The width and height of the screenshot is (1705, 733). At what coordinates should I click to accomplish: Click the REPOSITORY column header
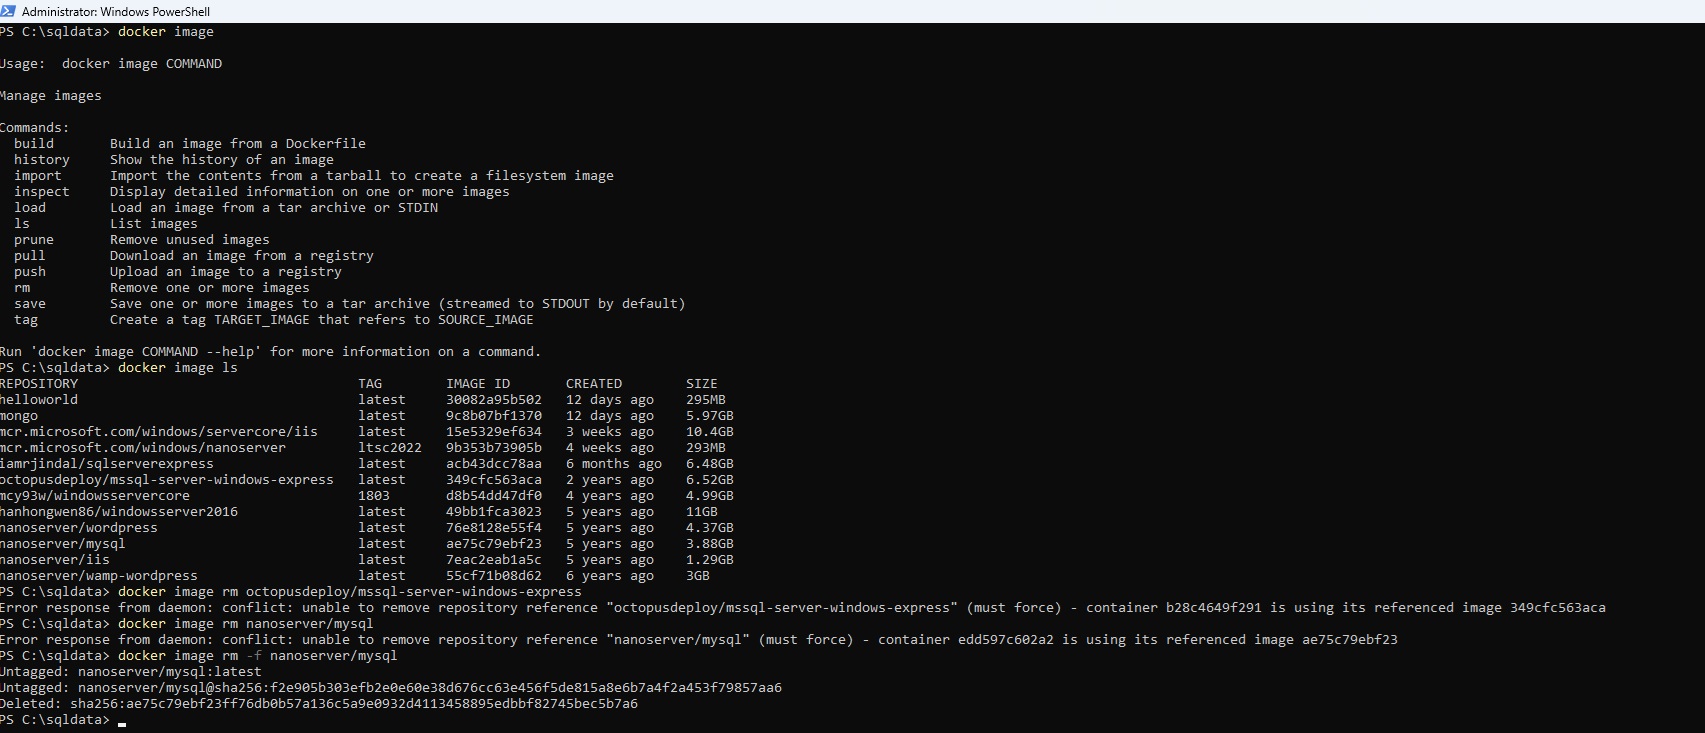click(x=39, y=384)
